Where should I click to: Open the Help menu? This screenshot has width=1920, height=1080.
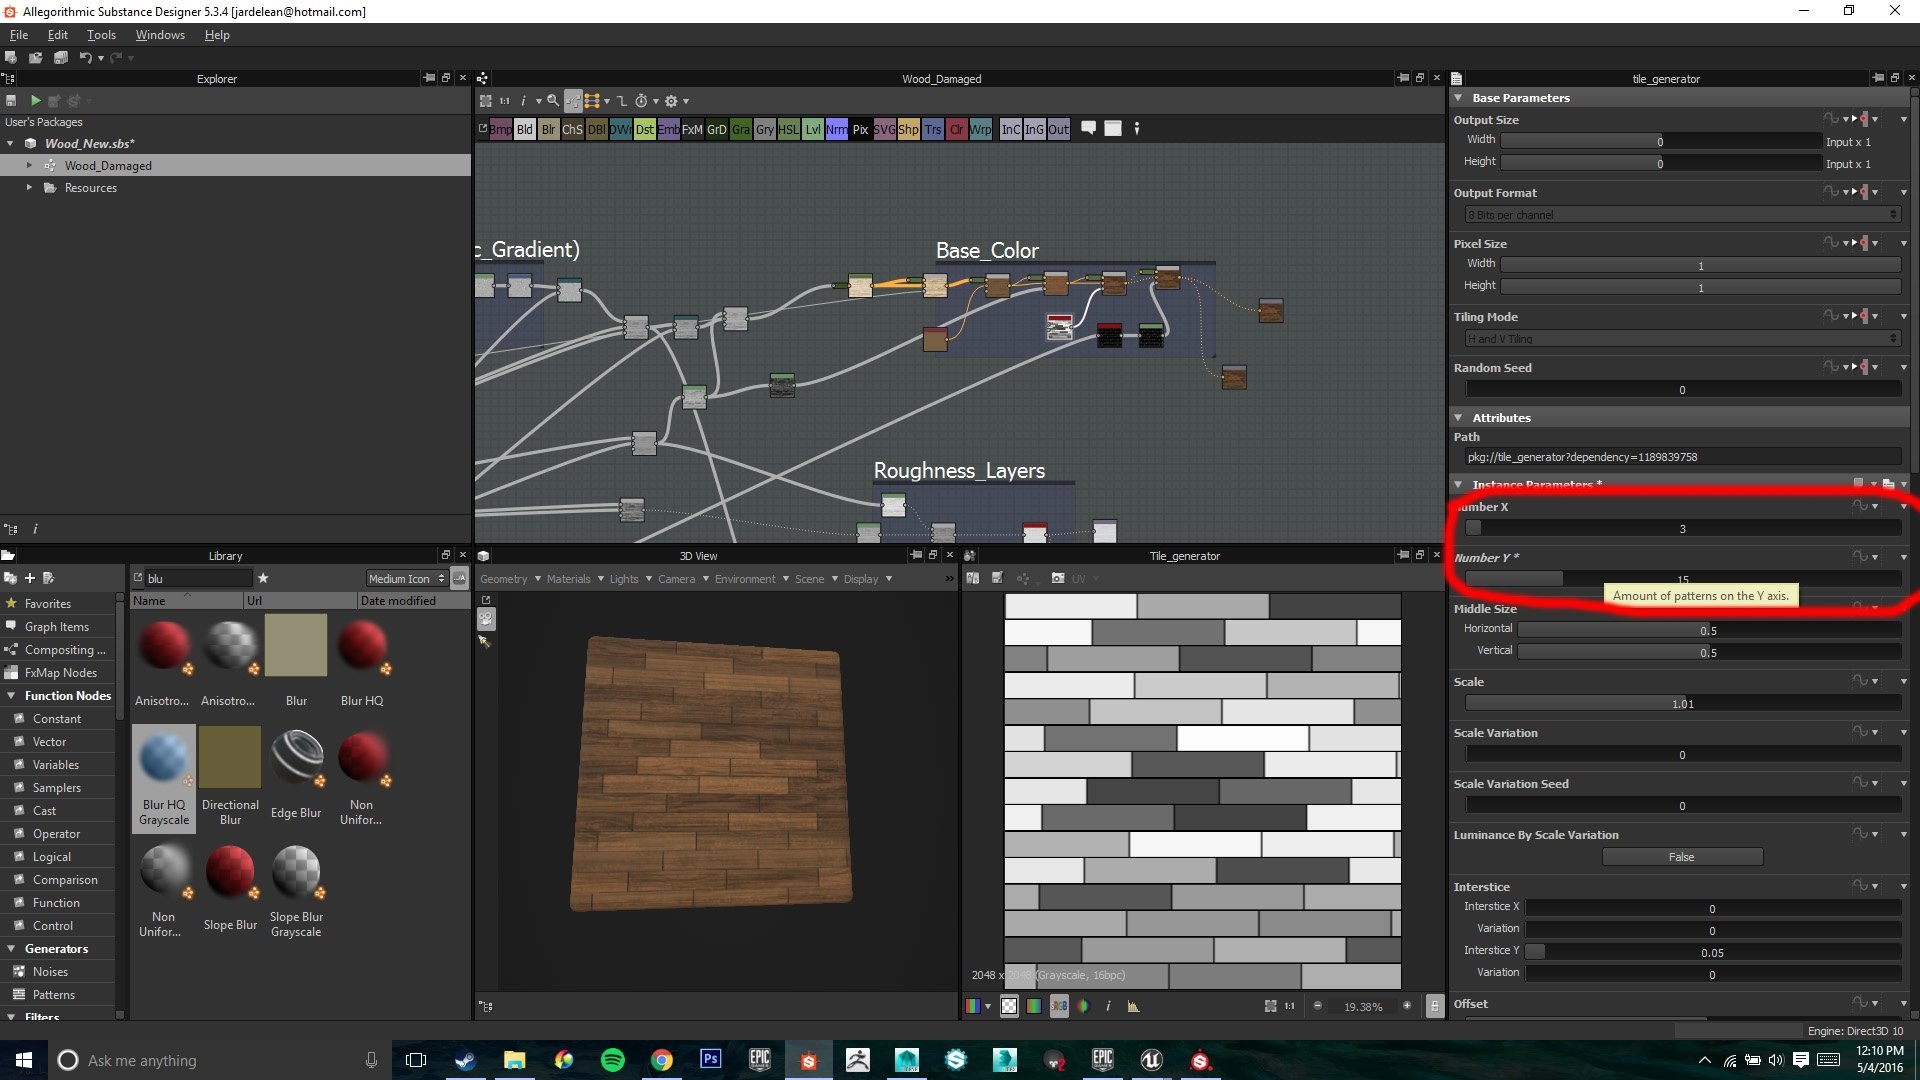click(x=217, y=35)
